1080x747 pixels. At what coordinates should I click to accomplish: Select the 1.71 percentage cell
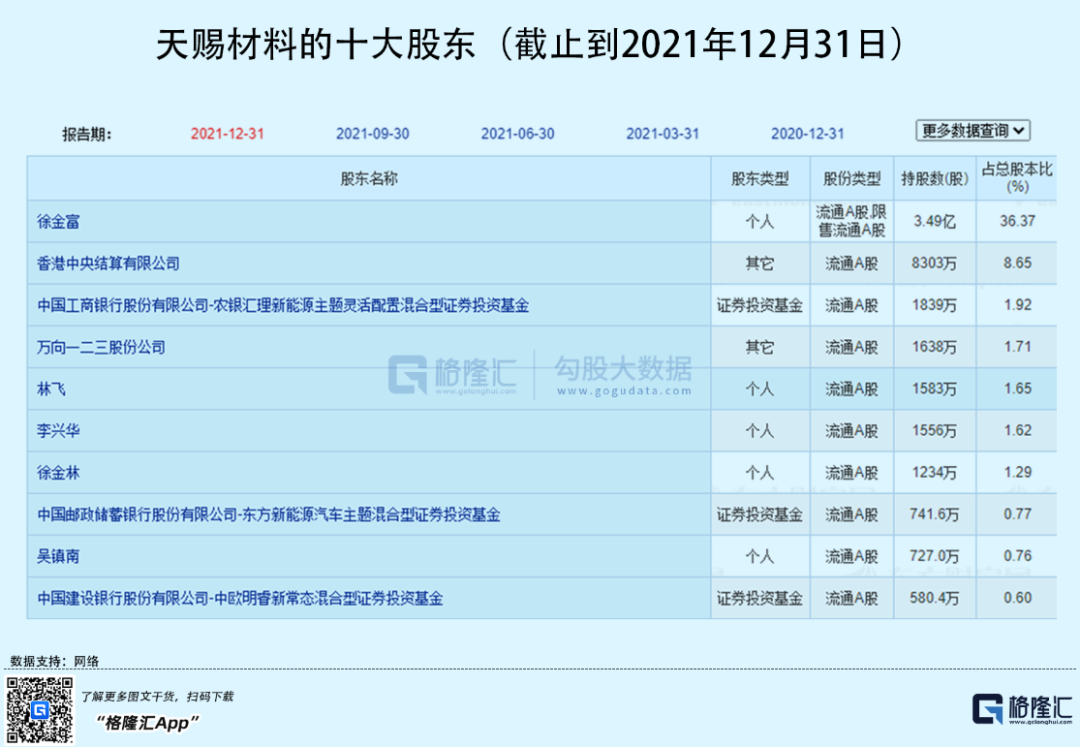(1017, 348)
